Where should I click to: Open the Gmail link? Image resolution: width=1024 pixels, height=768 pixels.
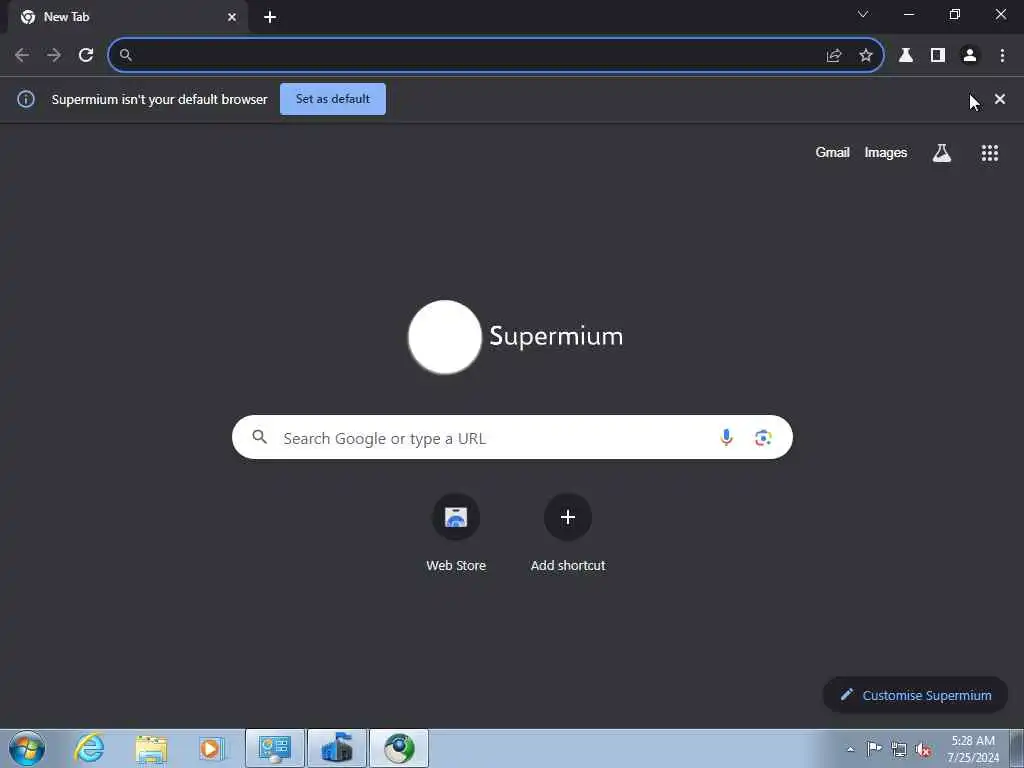[x=833, y=153]
